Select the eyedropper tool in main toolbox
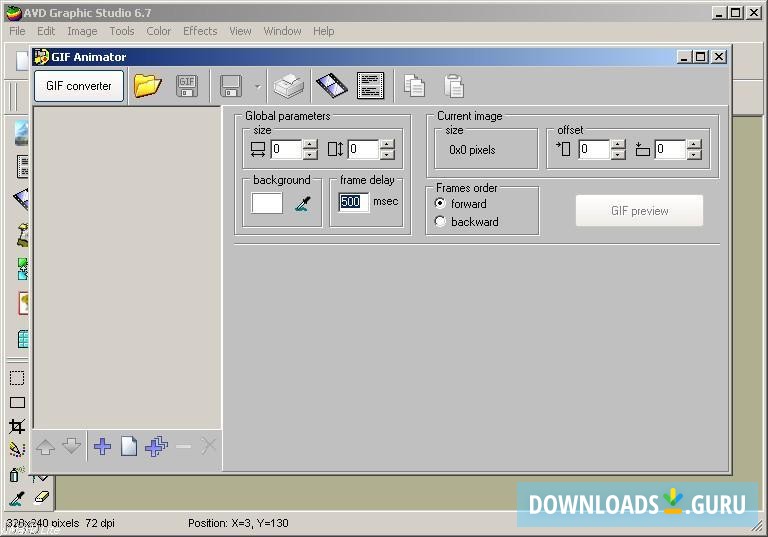This screenshot has width=768, height=537. [17, 499]
